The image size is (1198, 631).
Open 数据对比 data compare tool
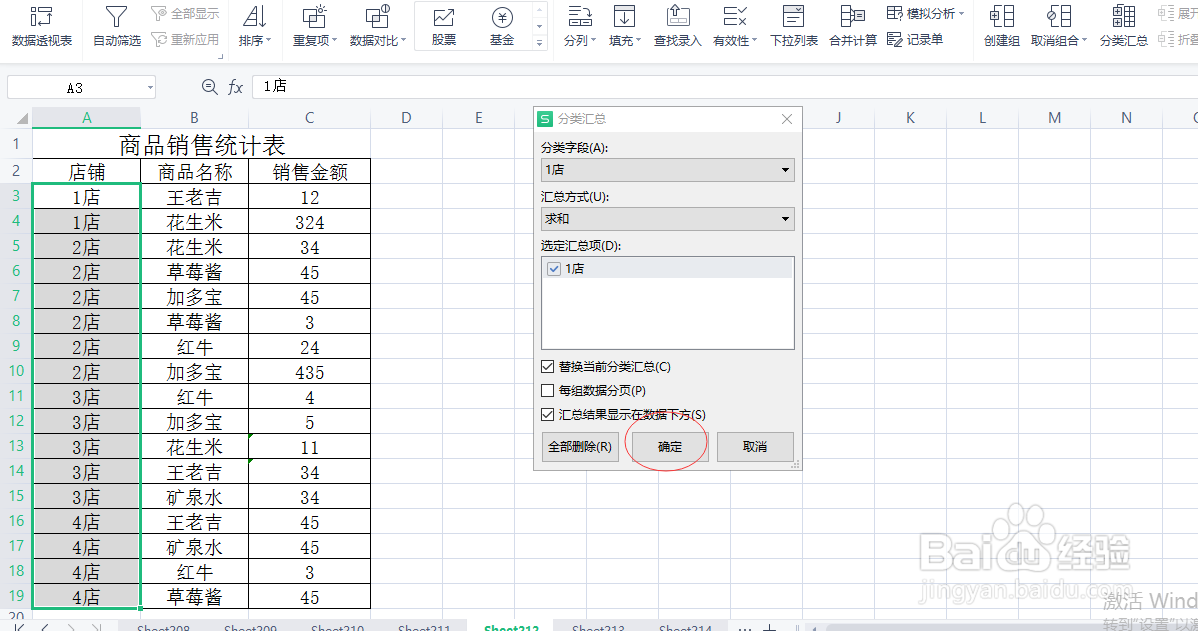(377, 25)
